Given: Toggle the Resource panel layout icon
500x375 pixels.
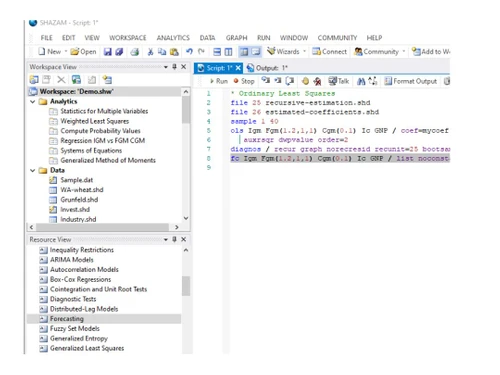Looking at the screenshot, I should pyautogui.click(x=256, y=52).
